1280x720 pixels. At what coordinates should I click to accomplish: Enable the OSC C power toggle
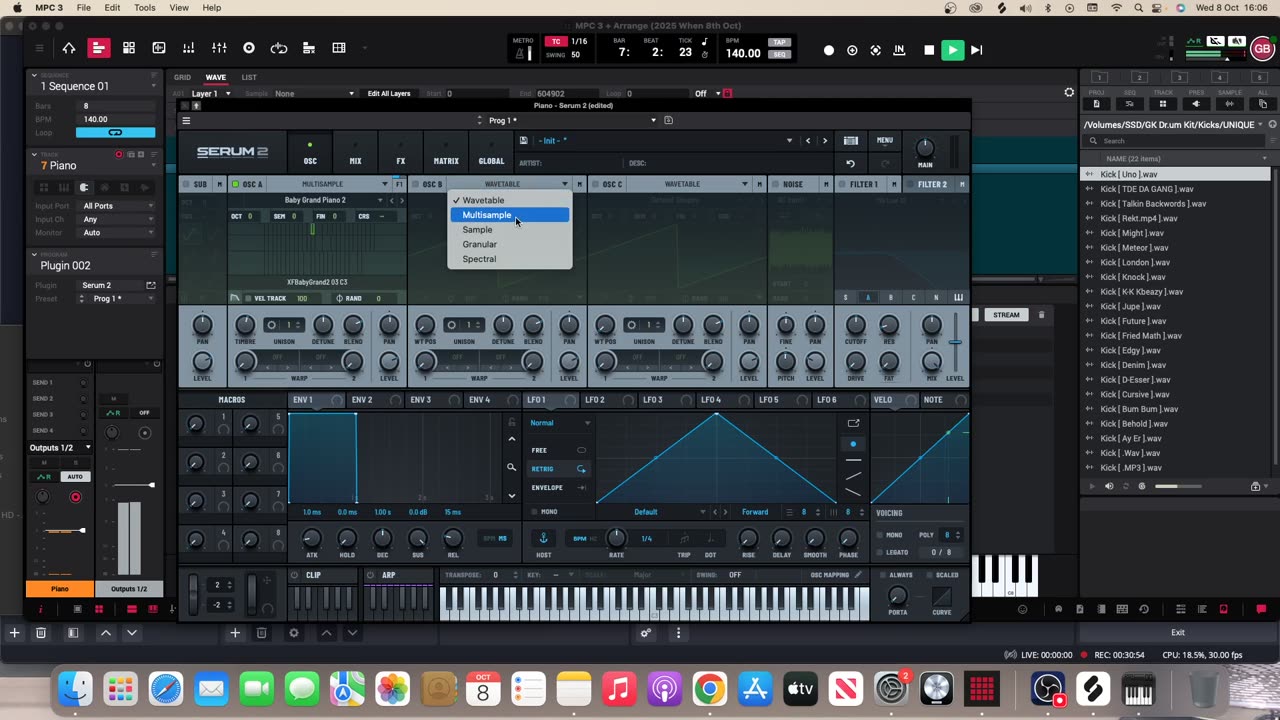[x=596, y=184]
